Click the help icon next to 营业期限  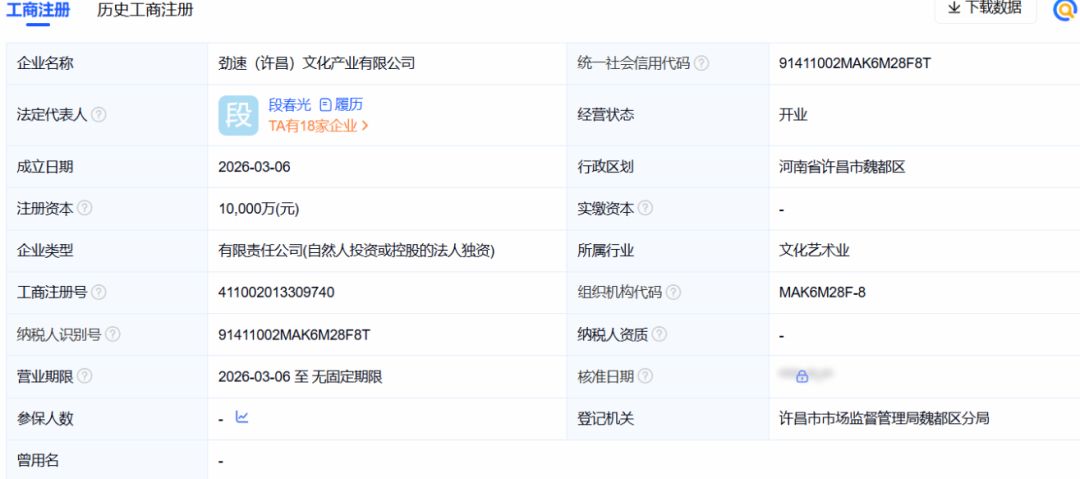tap(84, 376)
